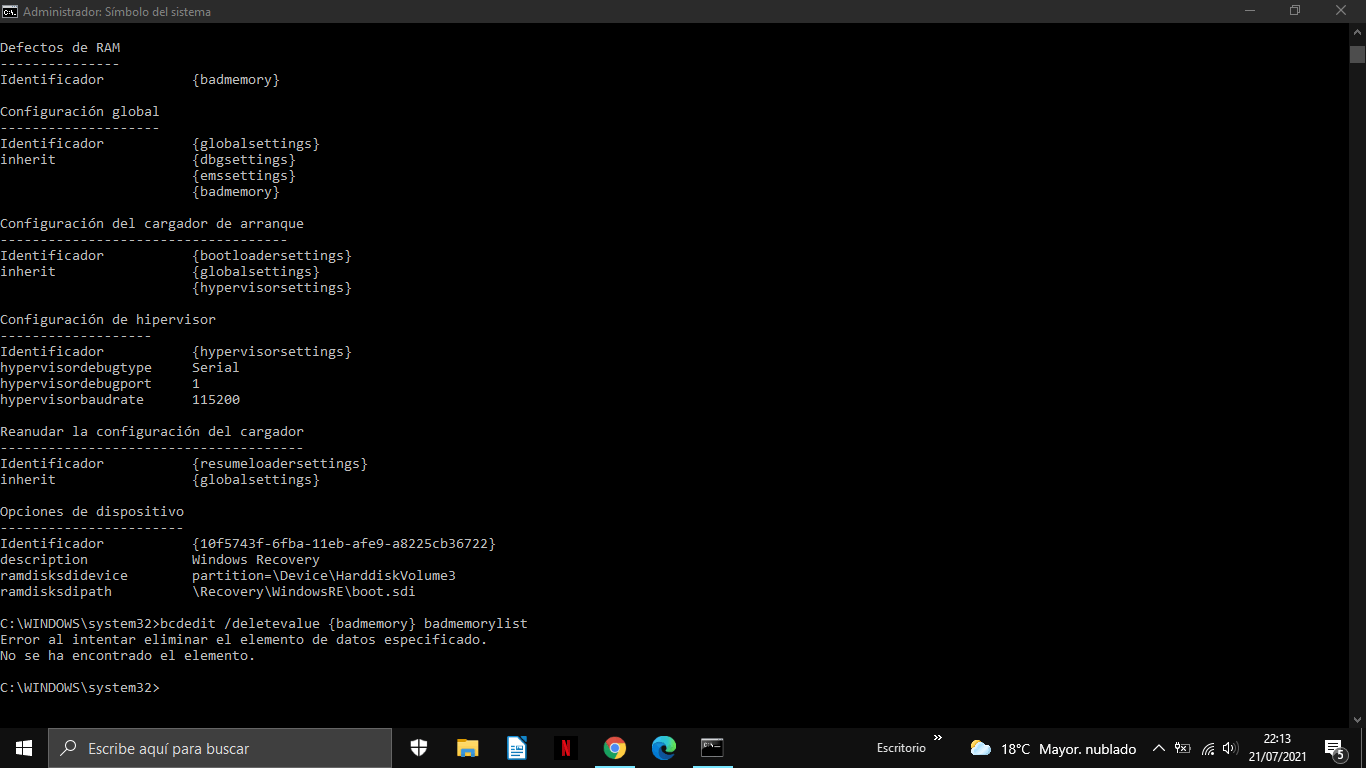The width and height of the screenshot is (1366, 768).
Task: Click the console scrollbar down arrow
Action: tap(1357, 719)
